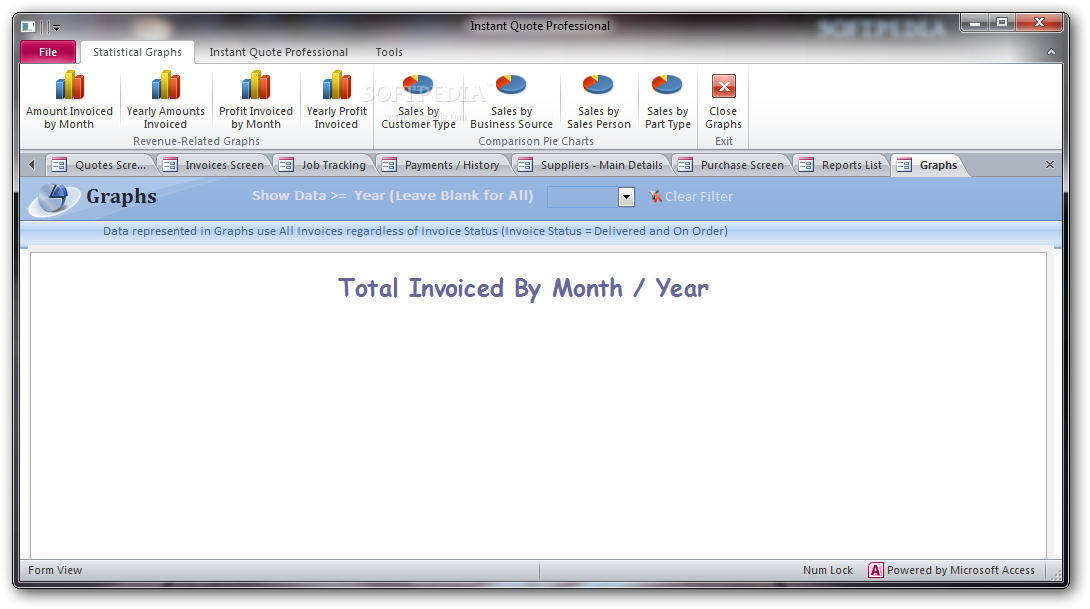Image resolution: width=1090 pixels, height=609 pixels.
Task: Open Quick Access Toolbar customize arrow
Action: tap(56, 28)
